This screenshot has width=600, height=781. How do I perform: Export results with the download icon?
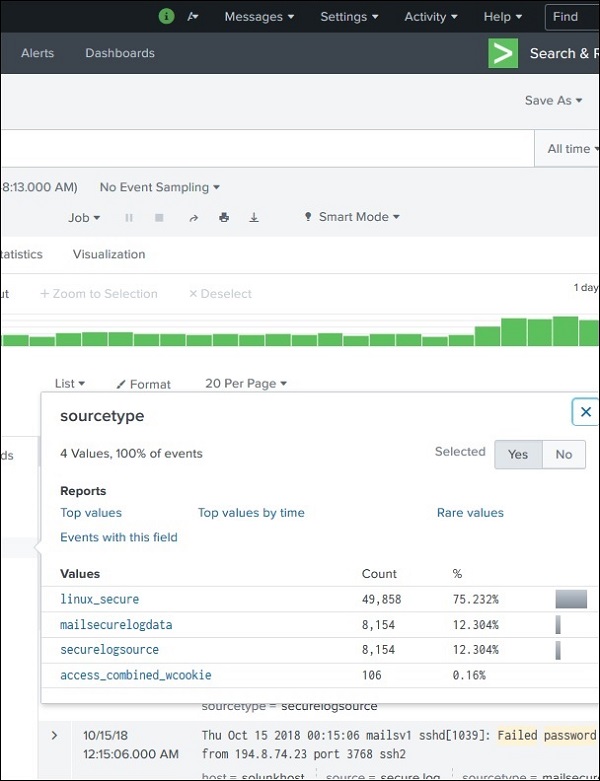[254, 217]
